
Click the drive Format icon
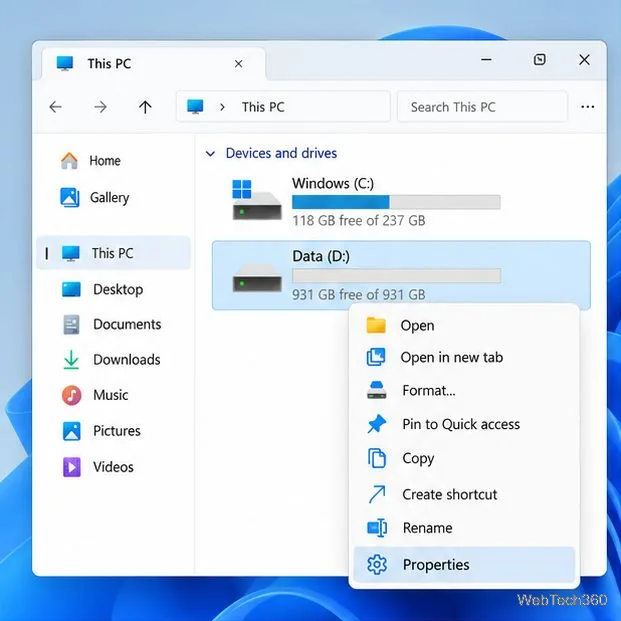pos(376,390)
